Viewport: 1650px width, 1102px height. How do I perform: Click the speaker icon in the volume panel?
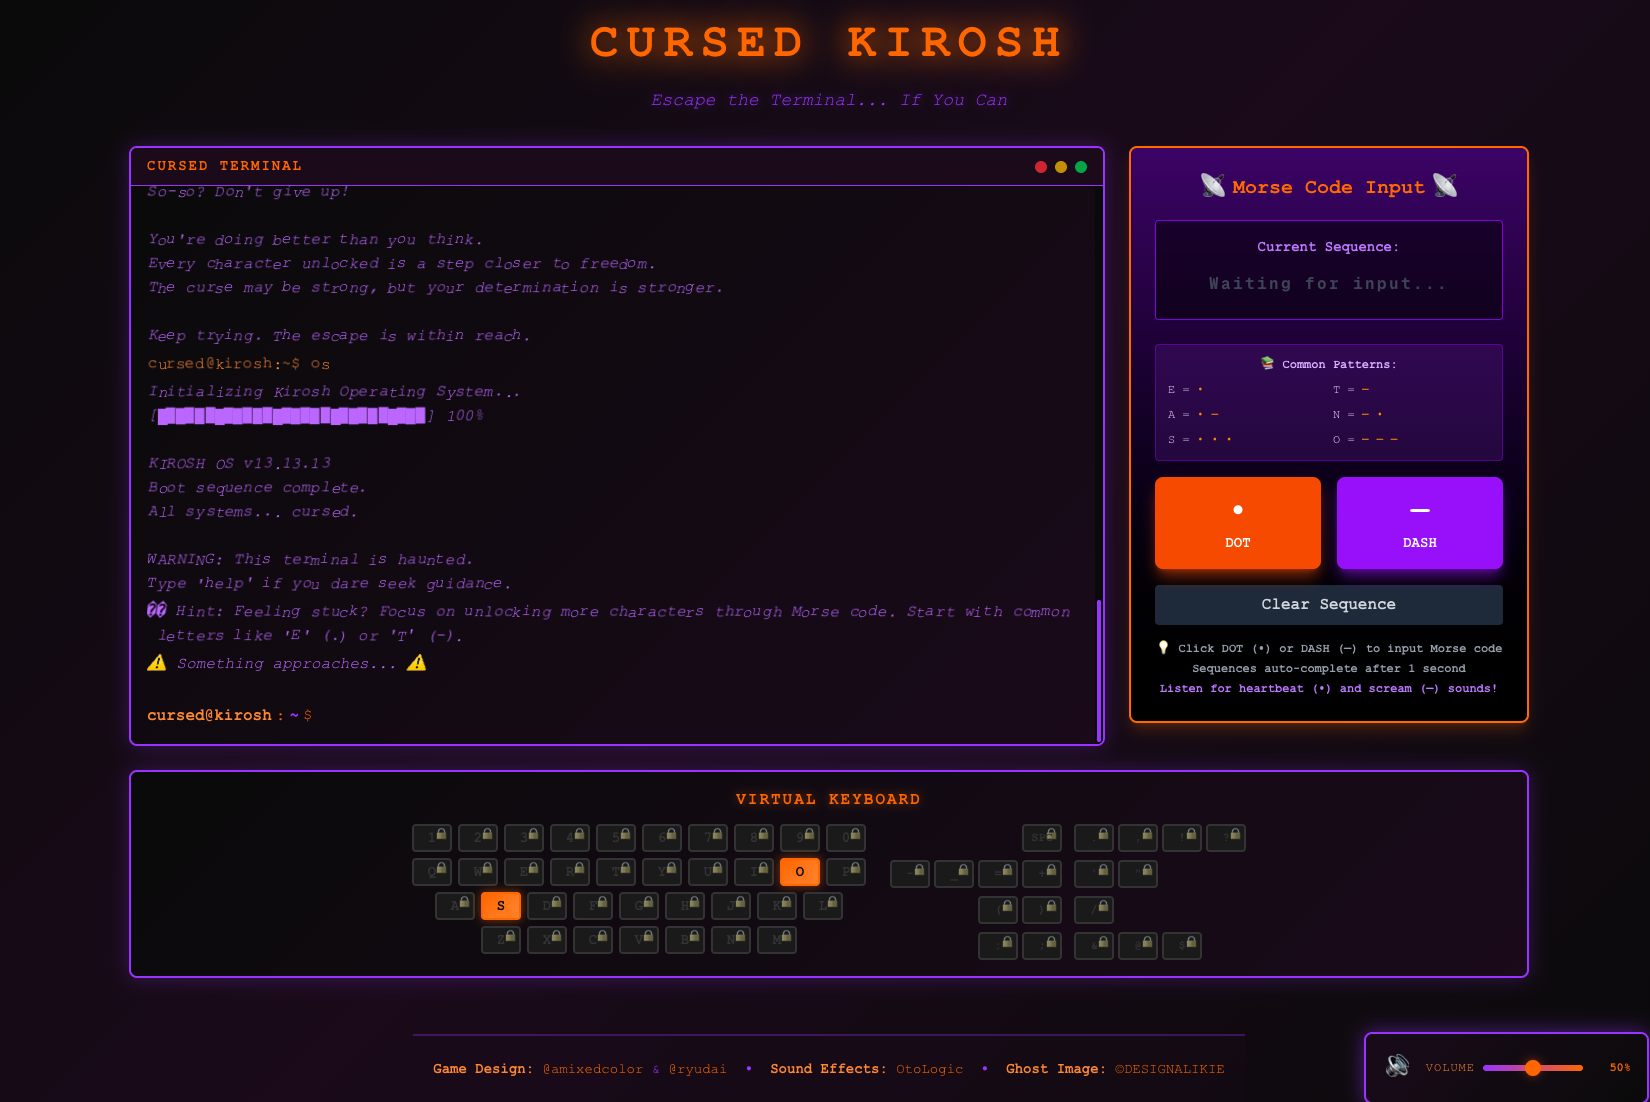click(x=1399, y=1067)
